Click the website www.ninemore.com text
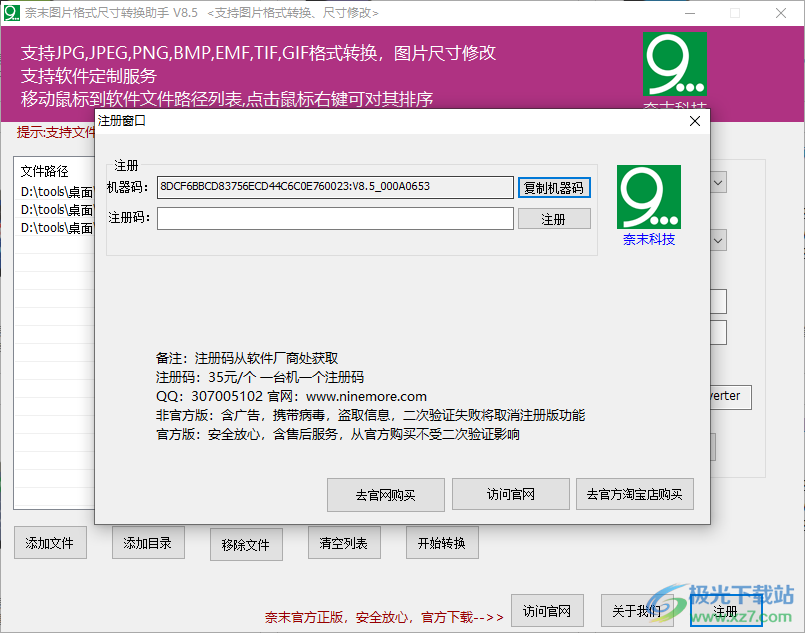The height and width of the screenshot is (633, 805). click(366, 396)
